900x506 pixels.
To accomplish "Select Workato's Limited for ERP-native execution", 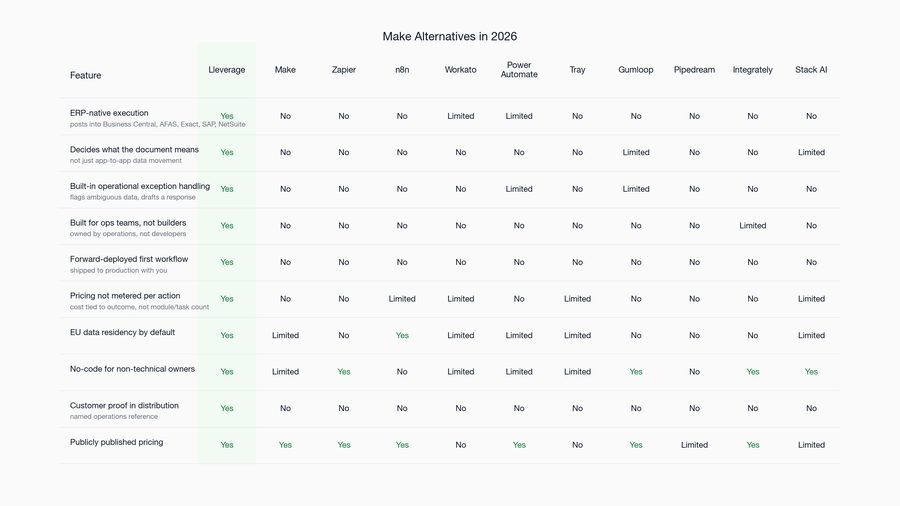I will 460,116.
